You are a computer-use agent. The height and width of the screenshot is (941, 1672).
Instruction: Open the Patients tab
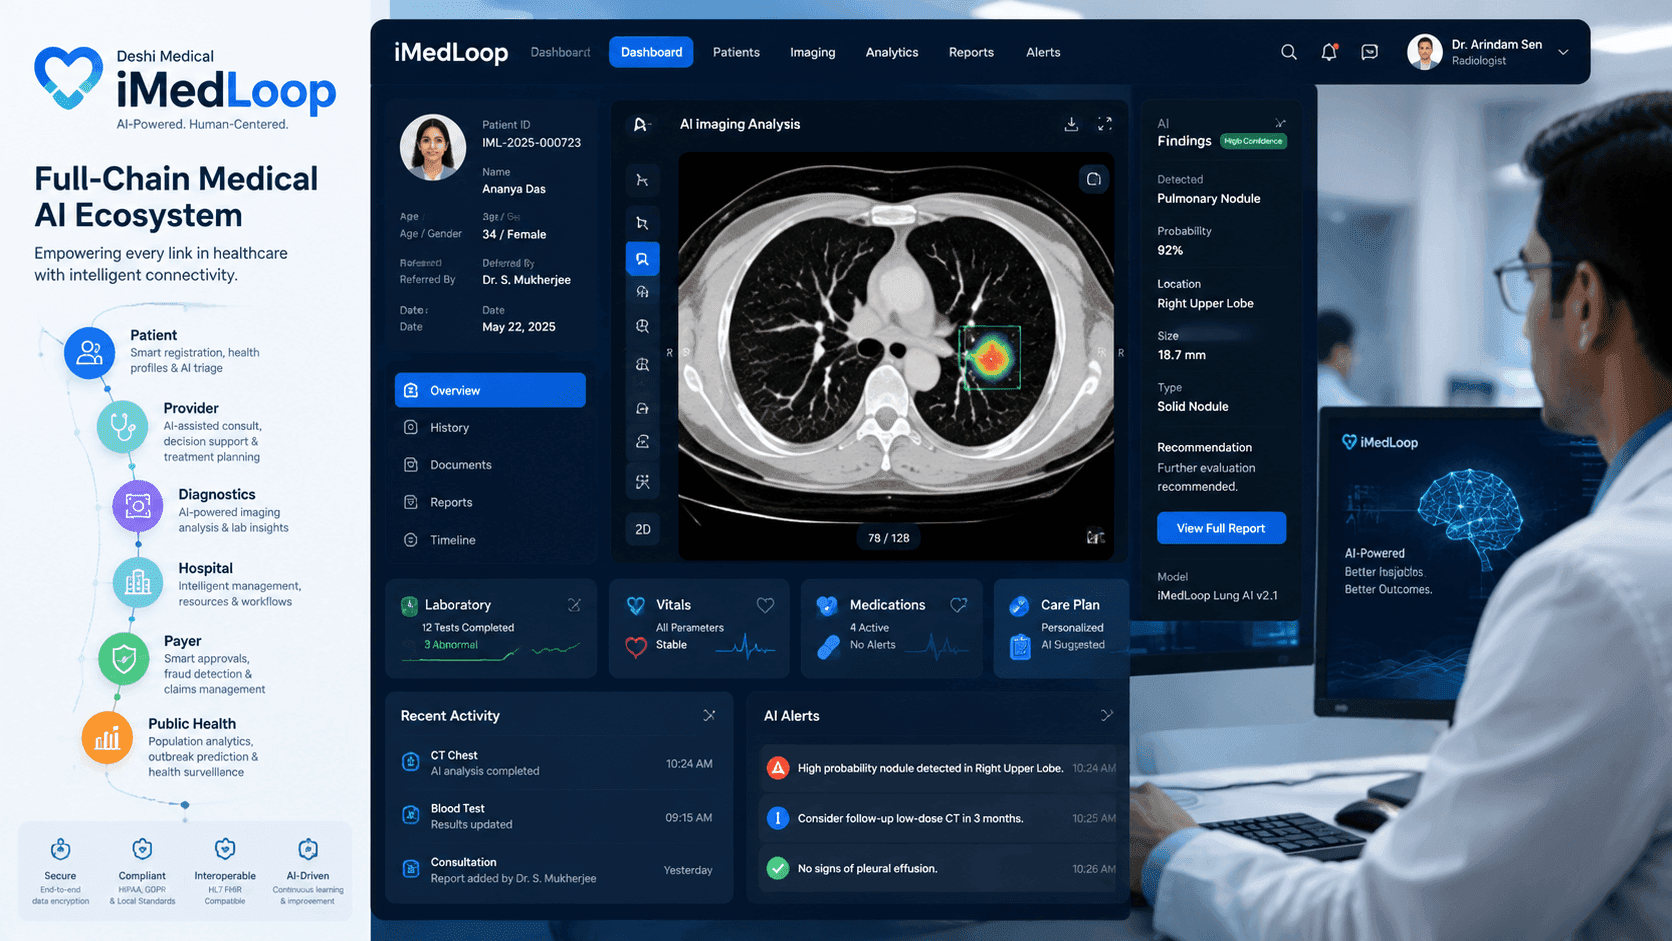(x=736, y=52)
